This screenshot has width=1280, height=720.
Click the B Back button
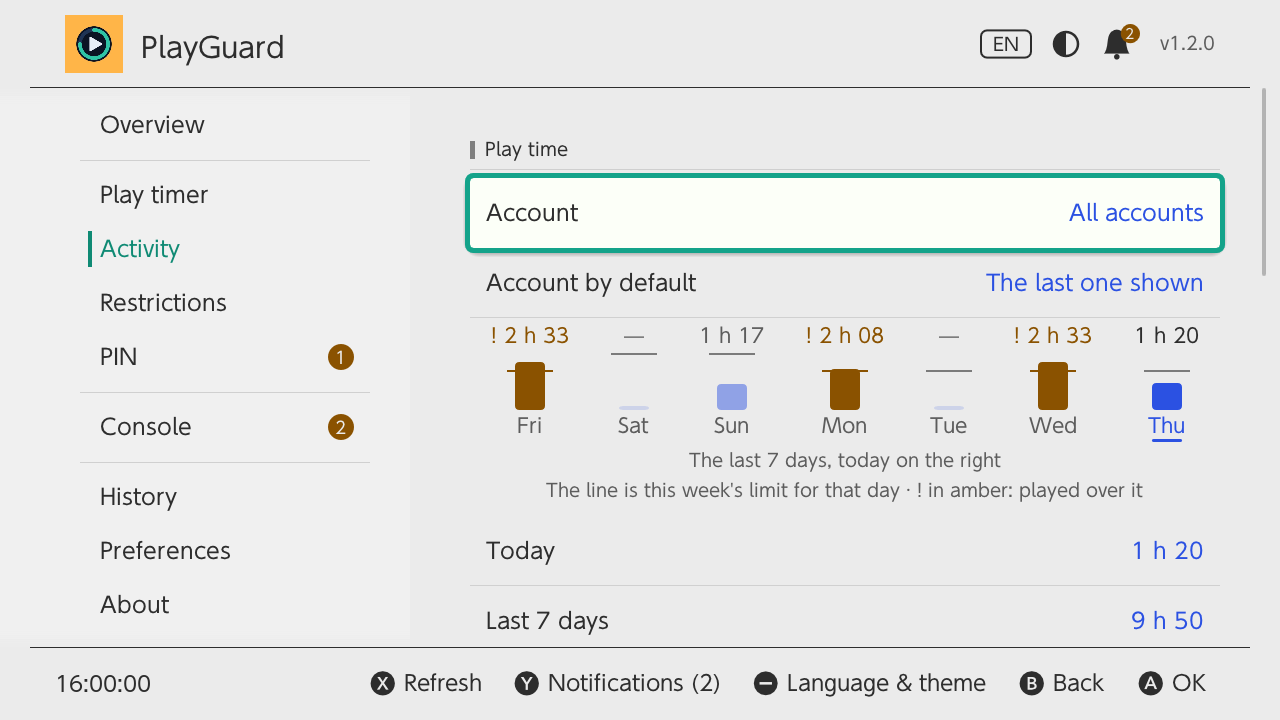[x=1062, y=683]
